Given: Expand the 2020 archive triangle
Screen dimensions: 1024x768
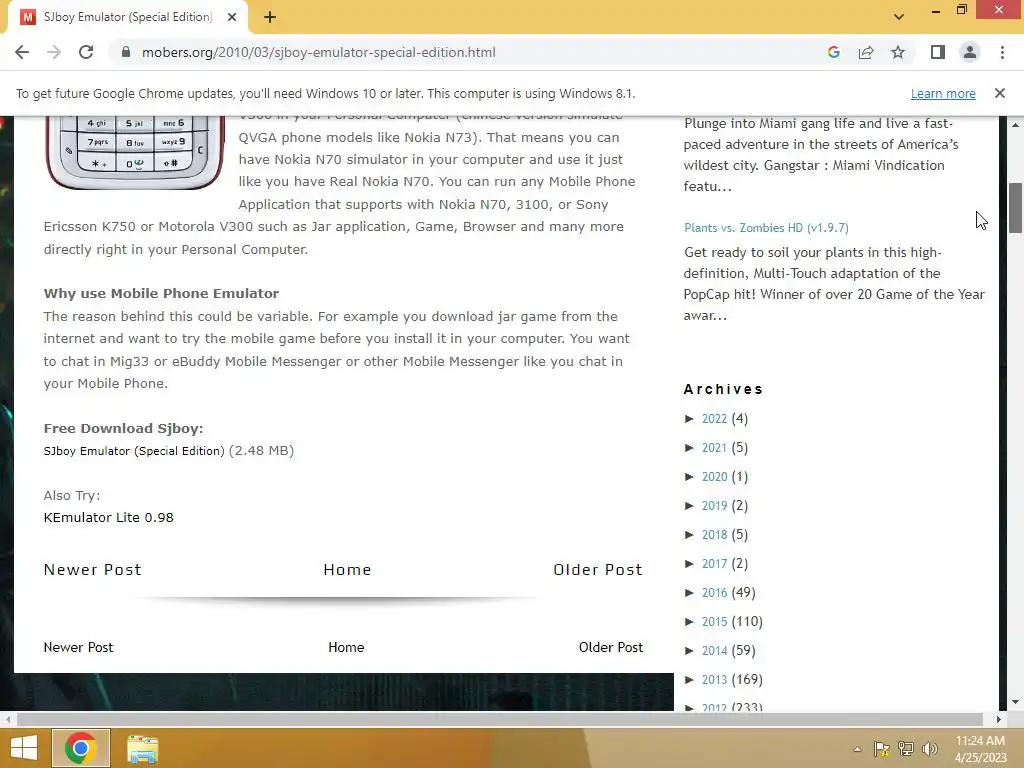Looking at the screenshot, I should [x=689, y=477].
